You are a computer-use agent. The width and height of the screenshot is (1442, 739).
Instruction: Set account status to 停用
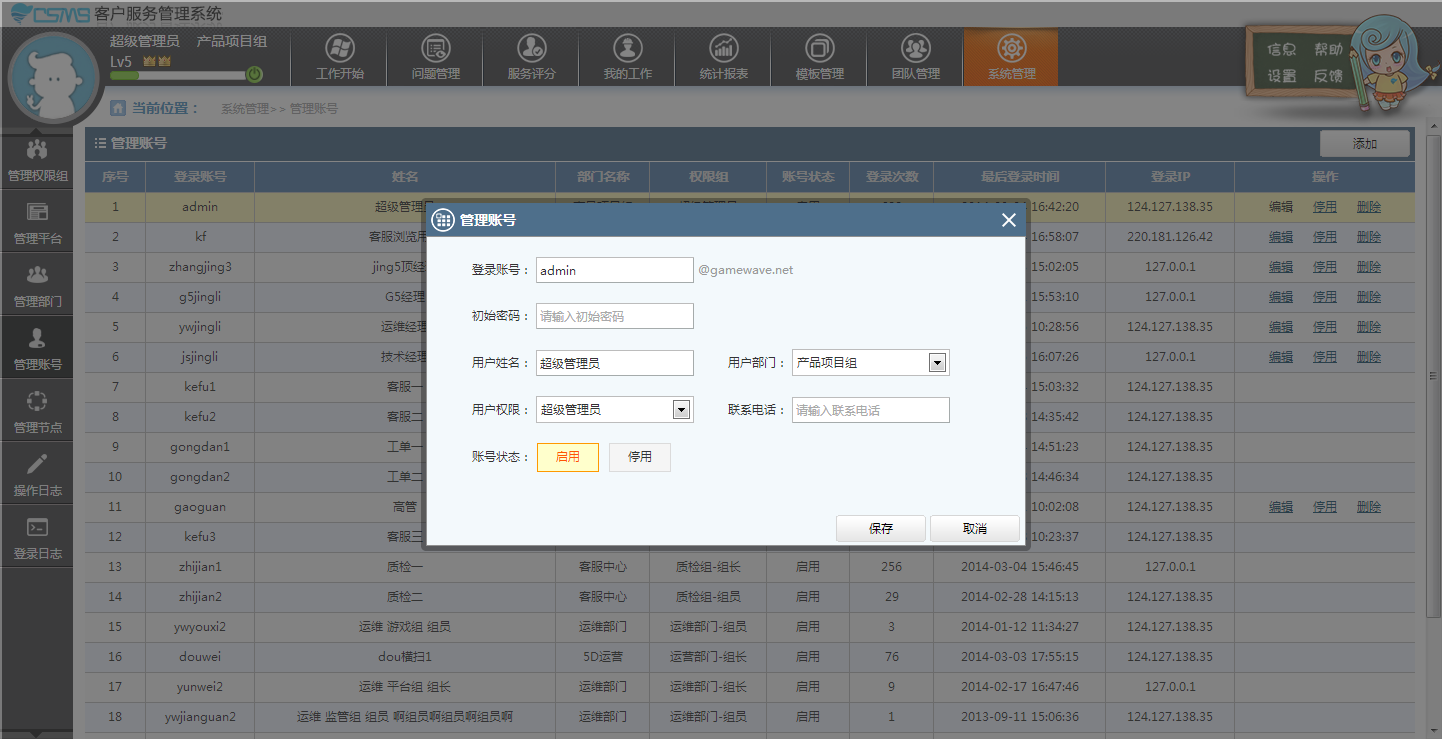[x=640, y=457]
